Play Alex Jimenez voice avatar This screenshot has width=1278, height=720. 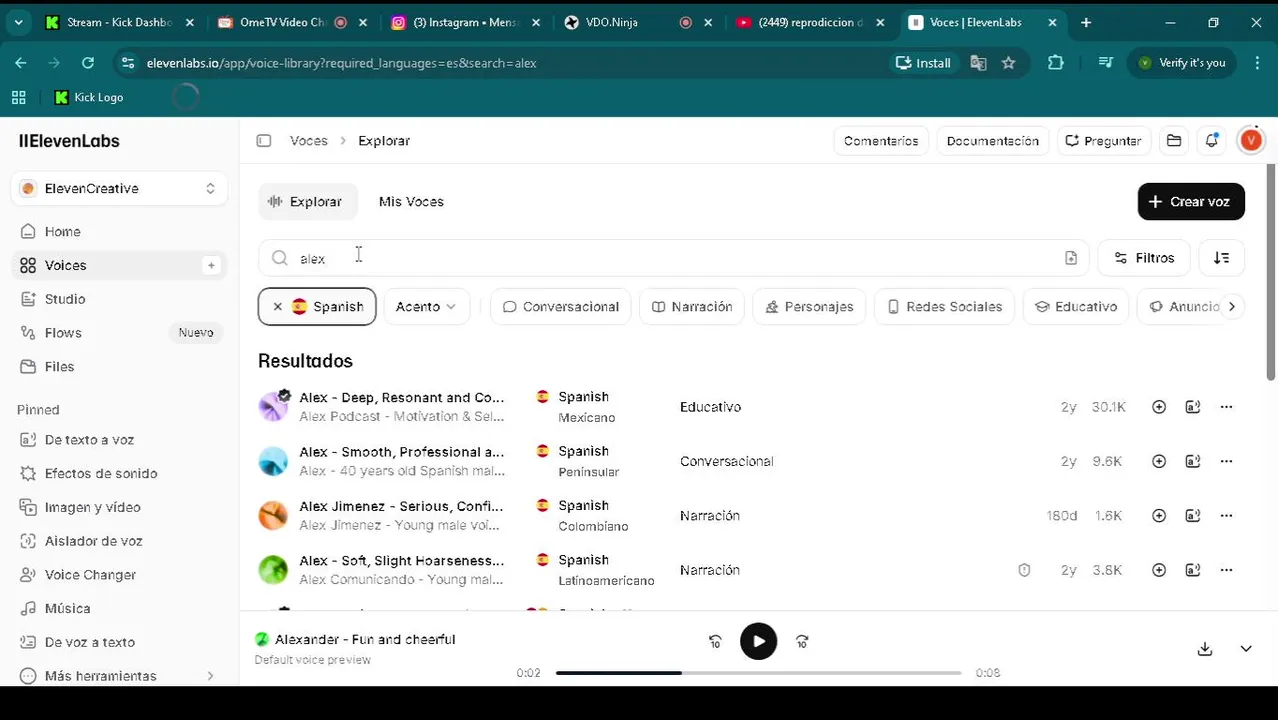pyautogui.click(x=273, y=516)
